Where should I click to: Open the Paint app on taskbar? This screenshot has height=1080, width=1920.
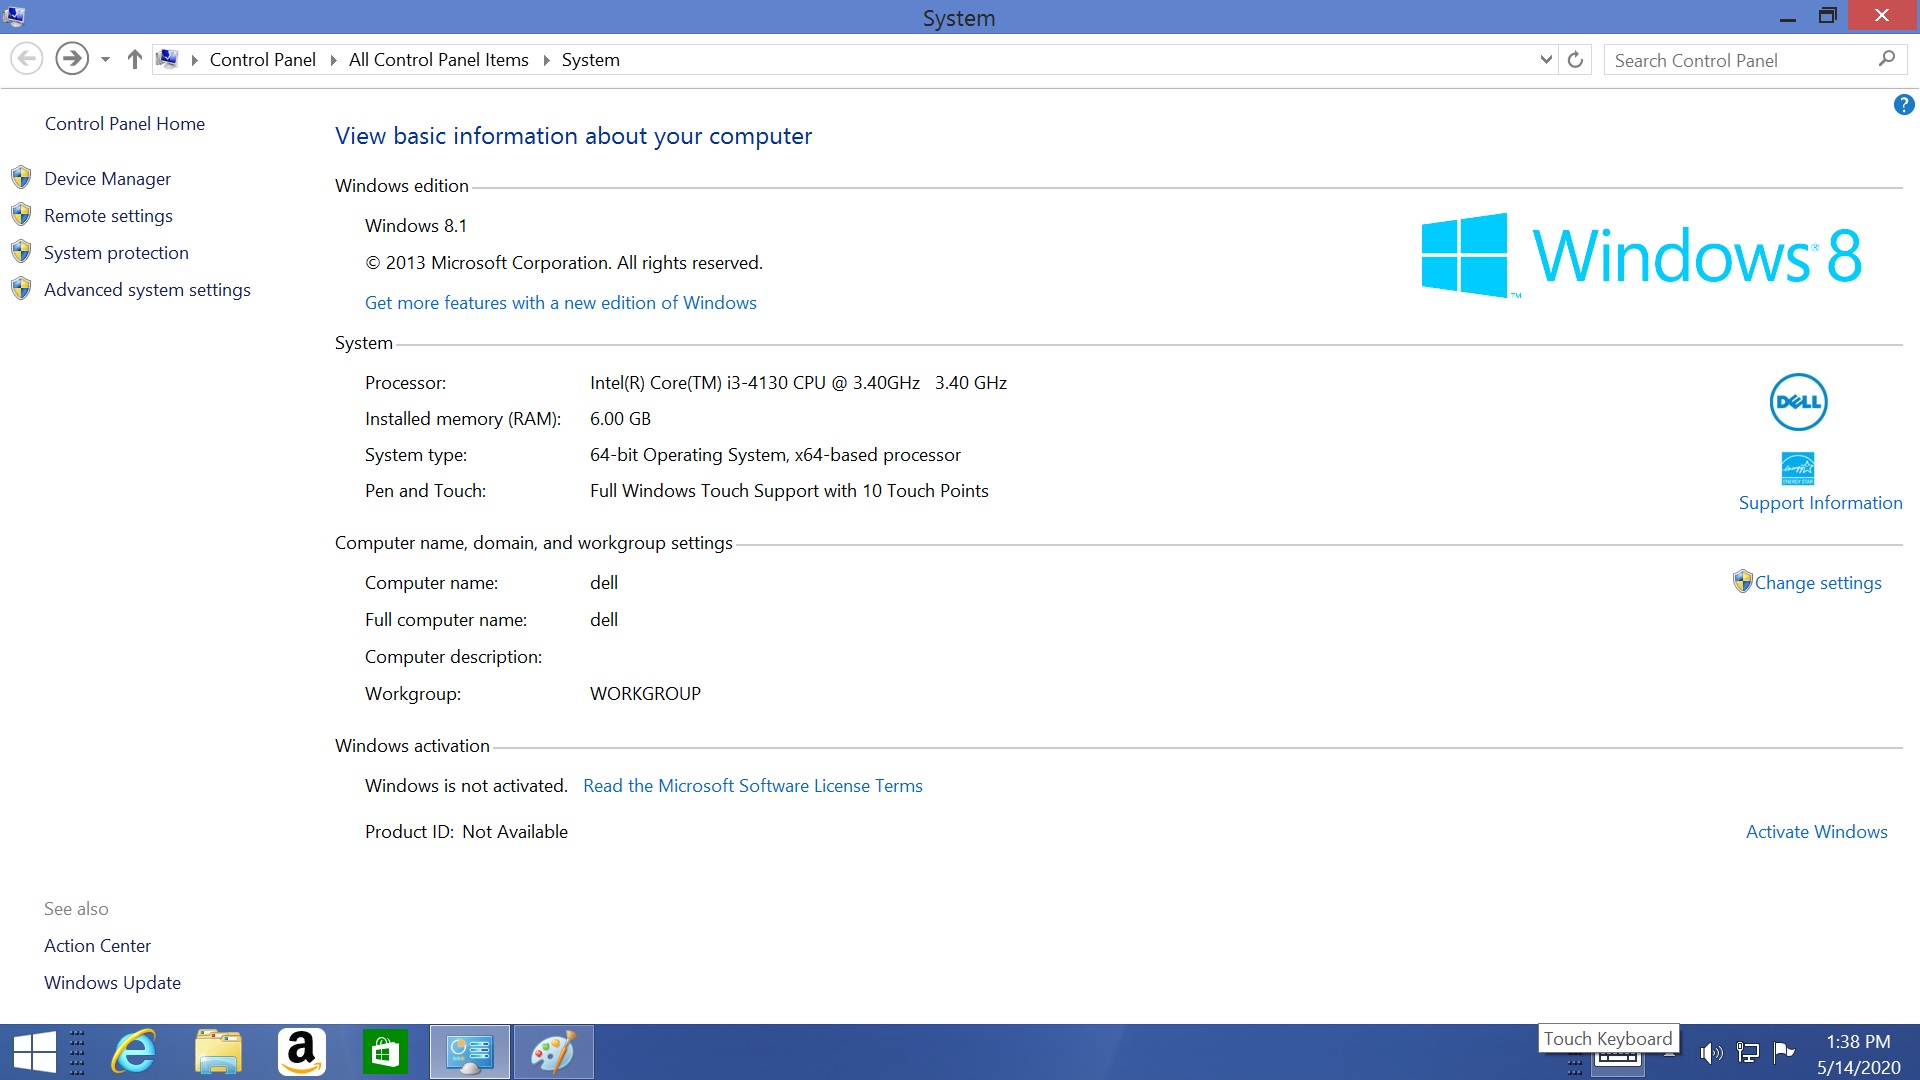click(553, 1052)
